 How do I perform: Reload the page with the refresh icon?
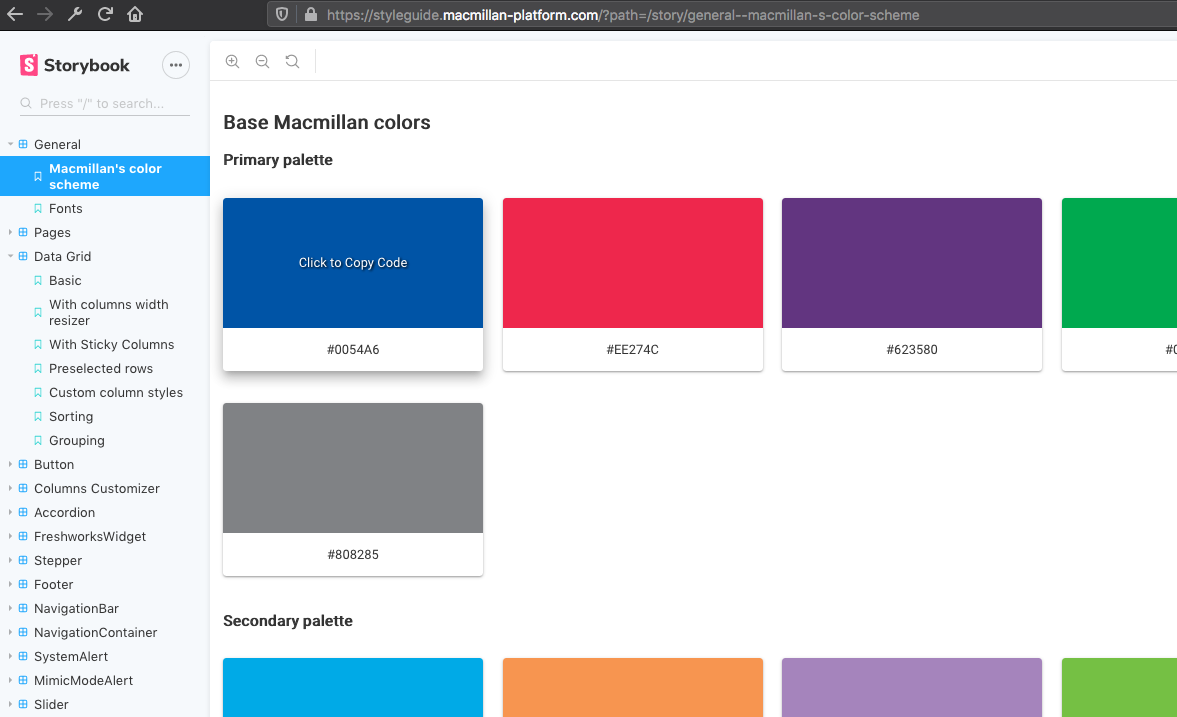click(x=105, y=14)
